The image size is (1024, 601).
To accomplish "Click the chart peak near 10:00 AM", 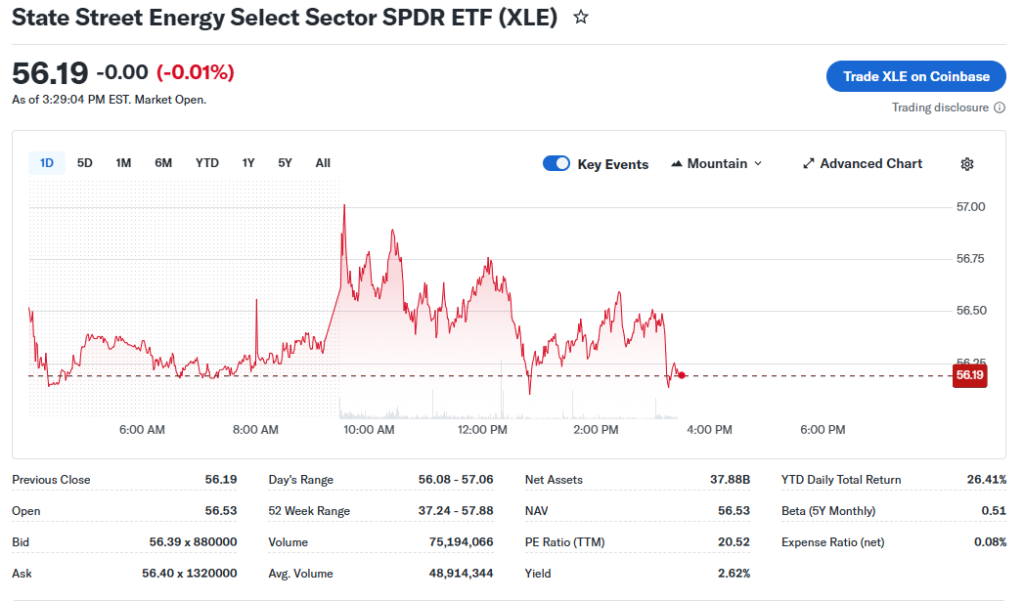I will coord(344,206).
